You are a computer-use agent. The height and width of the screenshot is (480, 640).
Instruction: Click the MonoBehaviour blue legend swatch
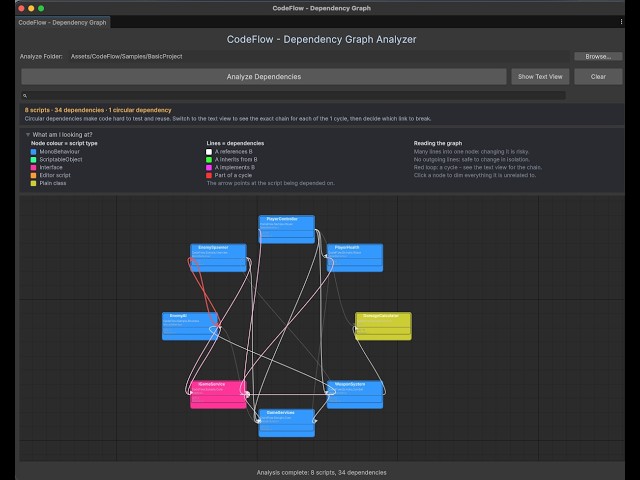click(x=33, y=152)
